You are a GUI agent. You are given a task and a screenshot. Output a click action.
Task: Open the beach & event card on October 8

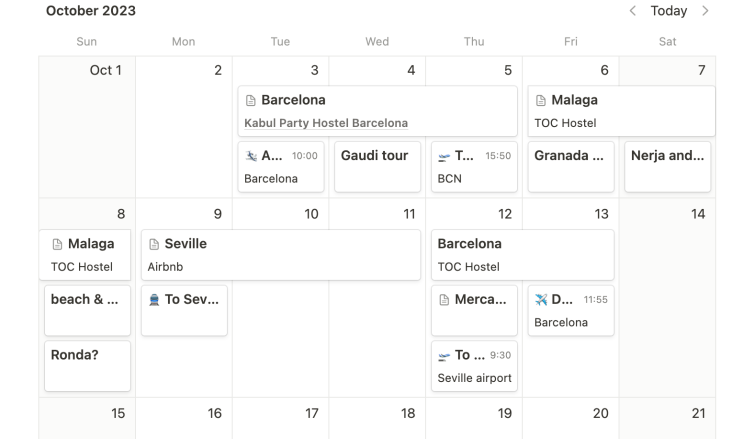[88, 310]
